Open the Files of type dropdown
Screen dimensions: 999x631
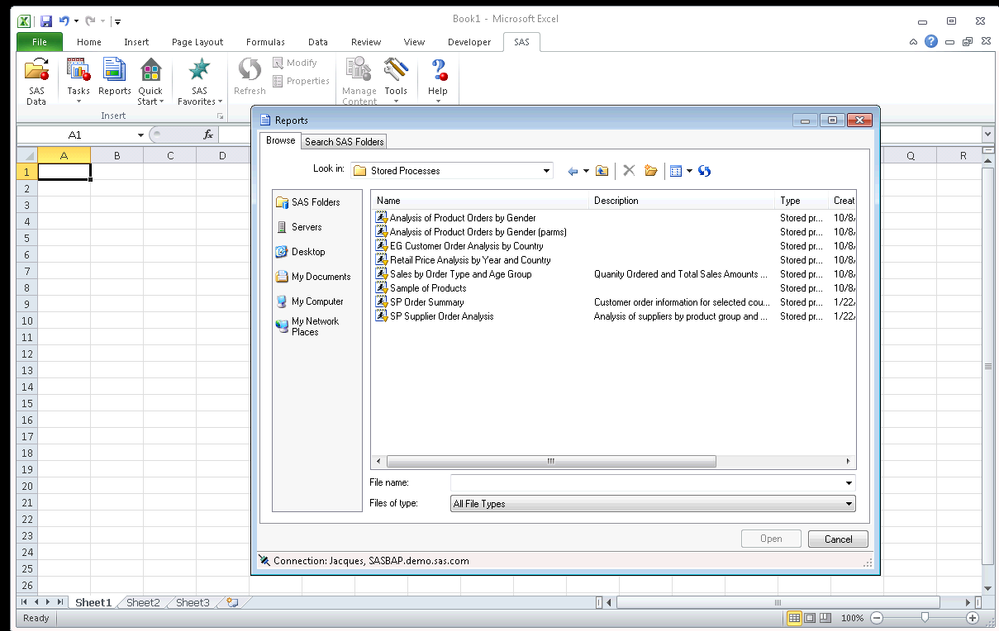click(x=848, y=504)
